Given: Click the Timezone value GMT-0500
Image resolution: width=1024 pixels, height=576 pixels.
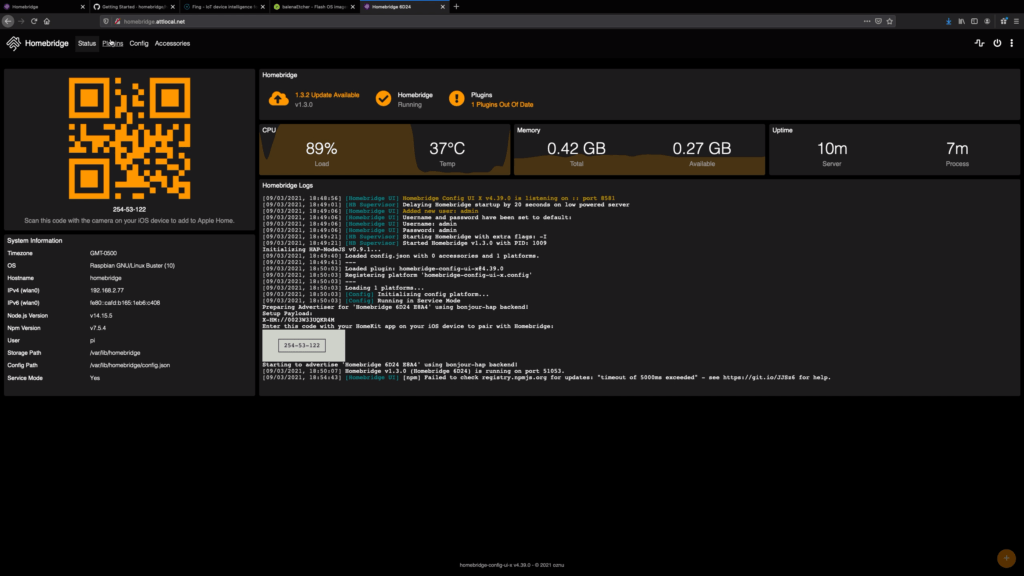Looking at the screenshot, I should pyautogui.click(x=103, y=253).
